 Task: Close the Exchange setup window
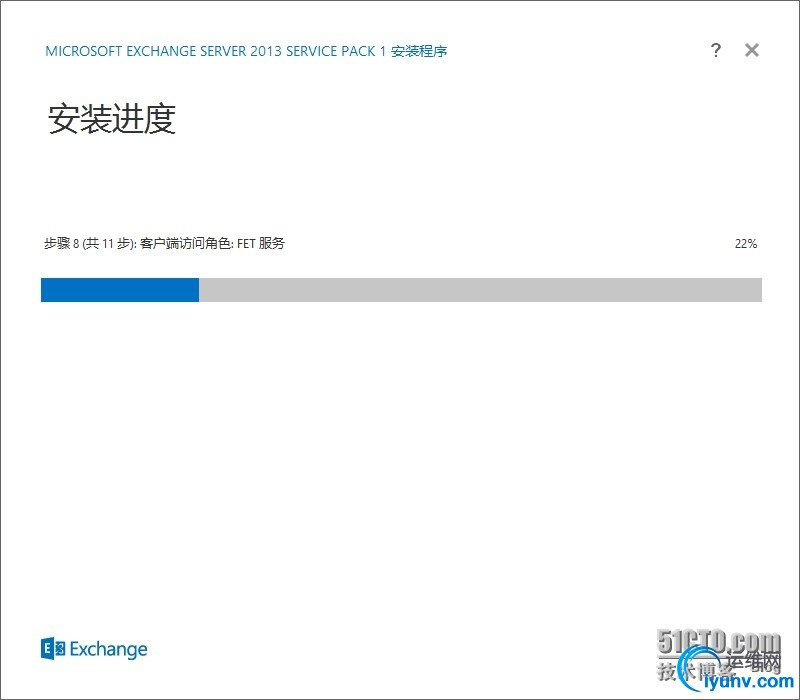click(x=752, y=50)
